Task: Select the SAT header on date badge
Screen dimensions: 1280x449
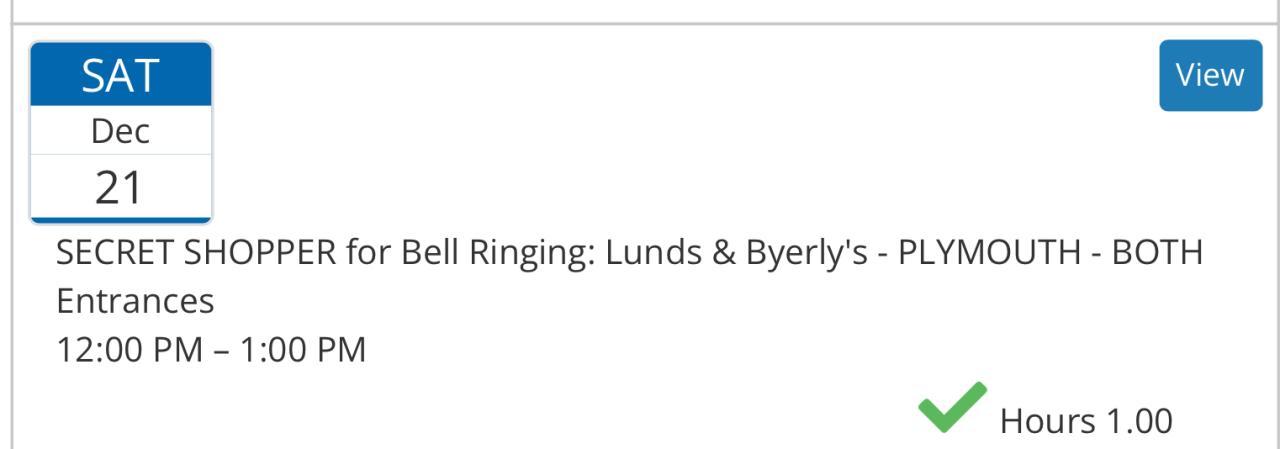Action: coord(121,76)
